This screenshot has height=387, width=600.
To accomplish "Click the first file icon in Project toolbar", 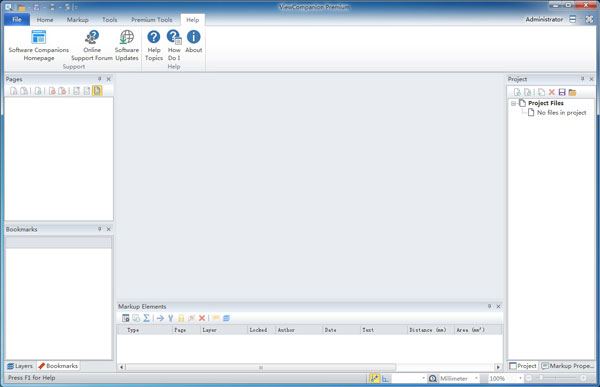I will click(517, 92).
